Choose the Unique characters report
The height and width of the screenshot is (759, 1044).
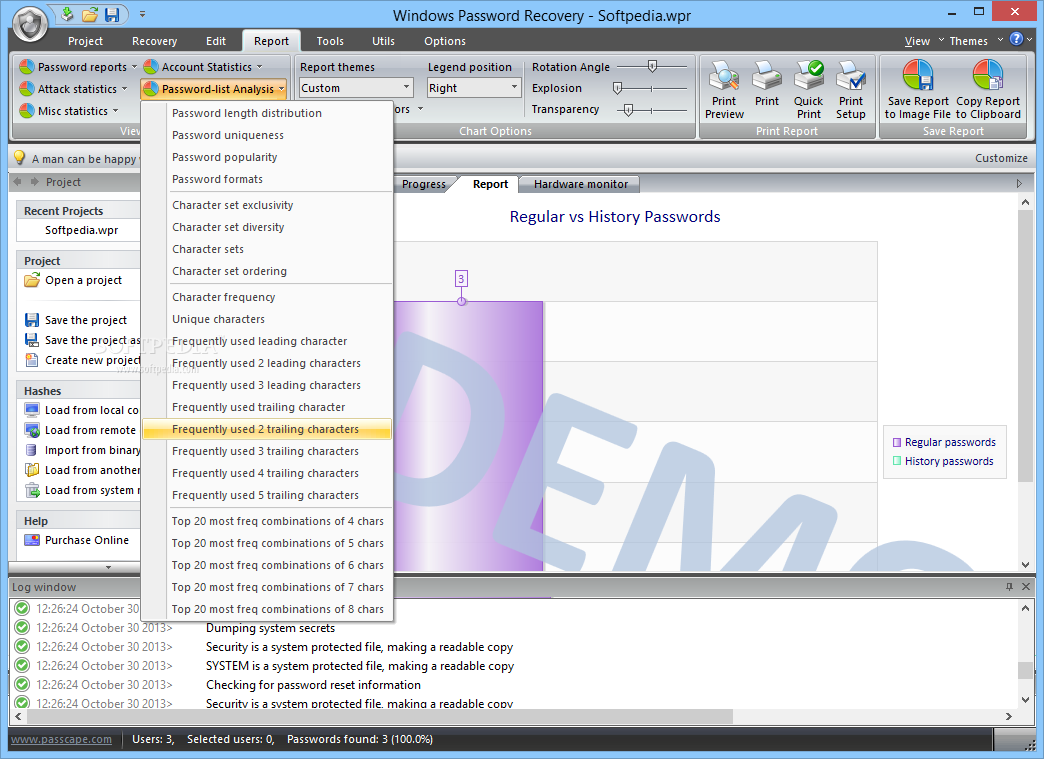[x=268, y=319]
